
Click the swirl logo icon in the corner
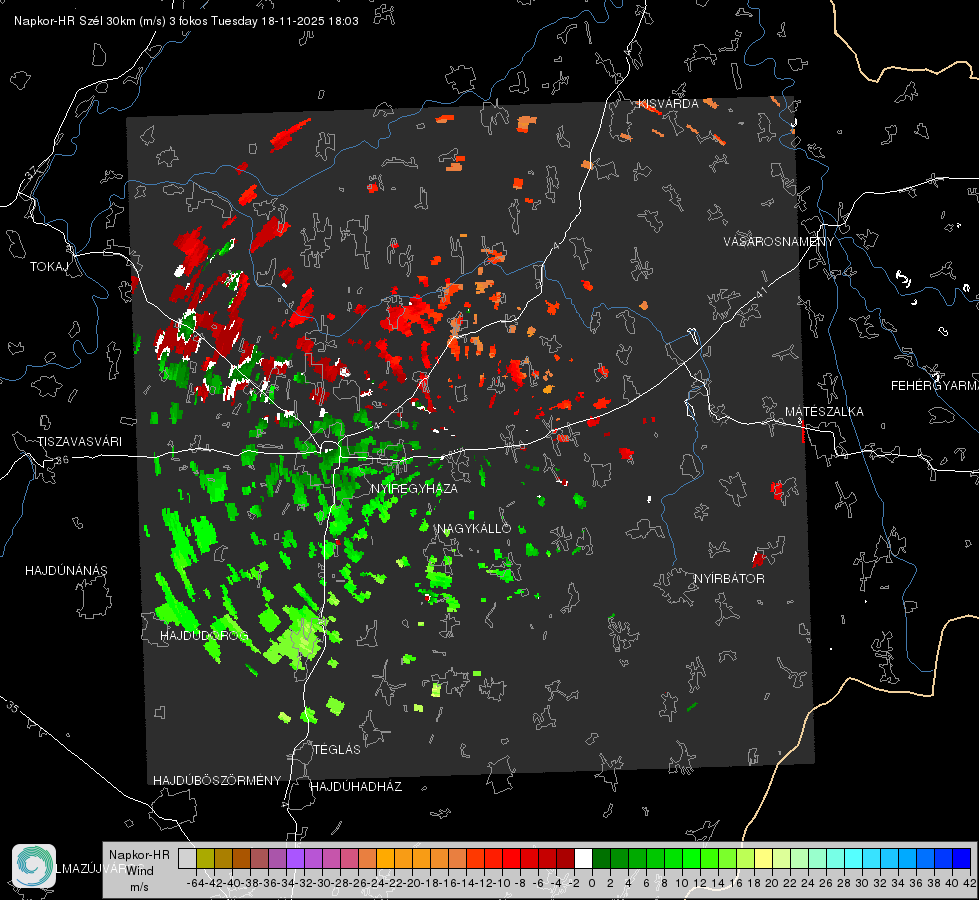coord(34,866)
